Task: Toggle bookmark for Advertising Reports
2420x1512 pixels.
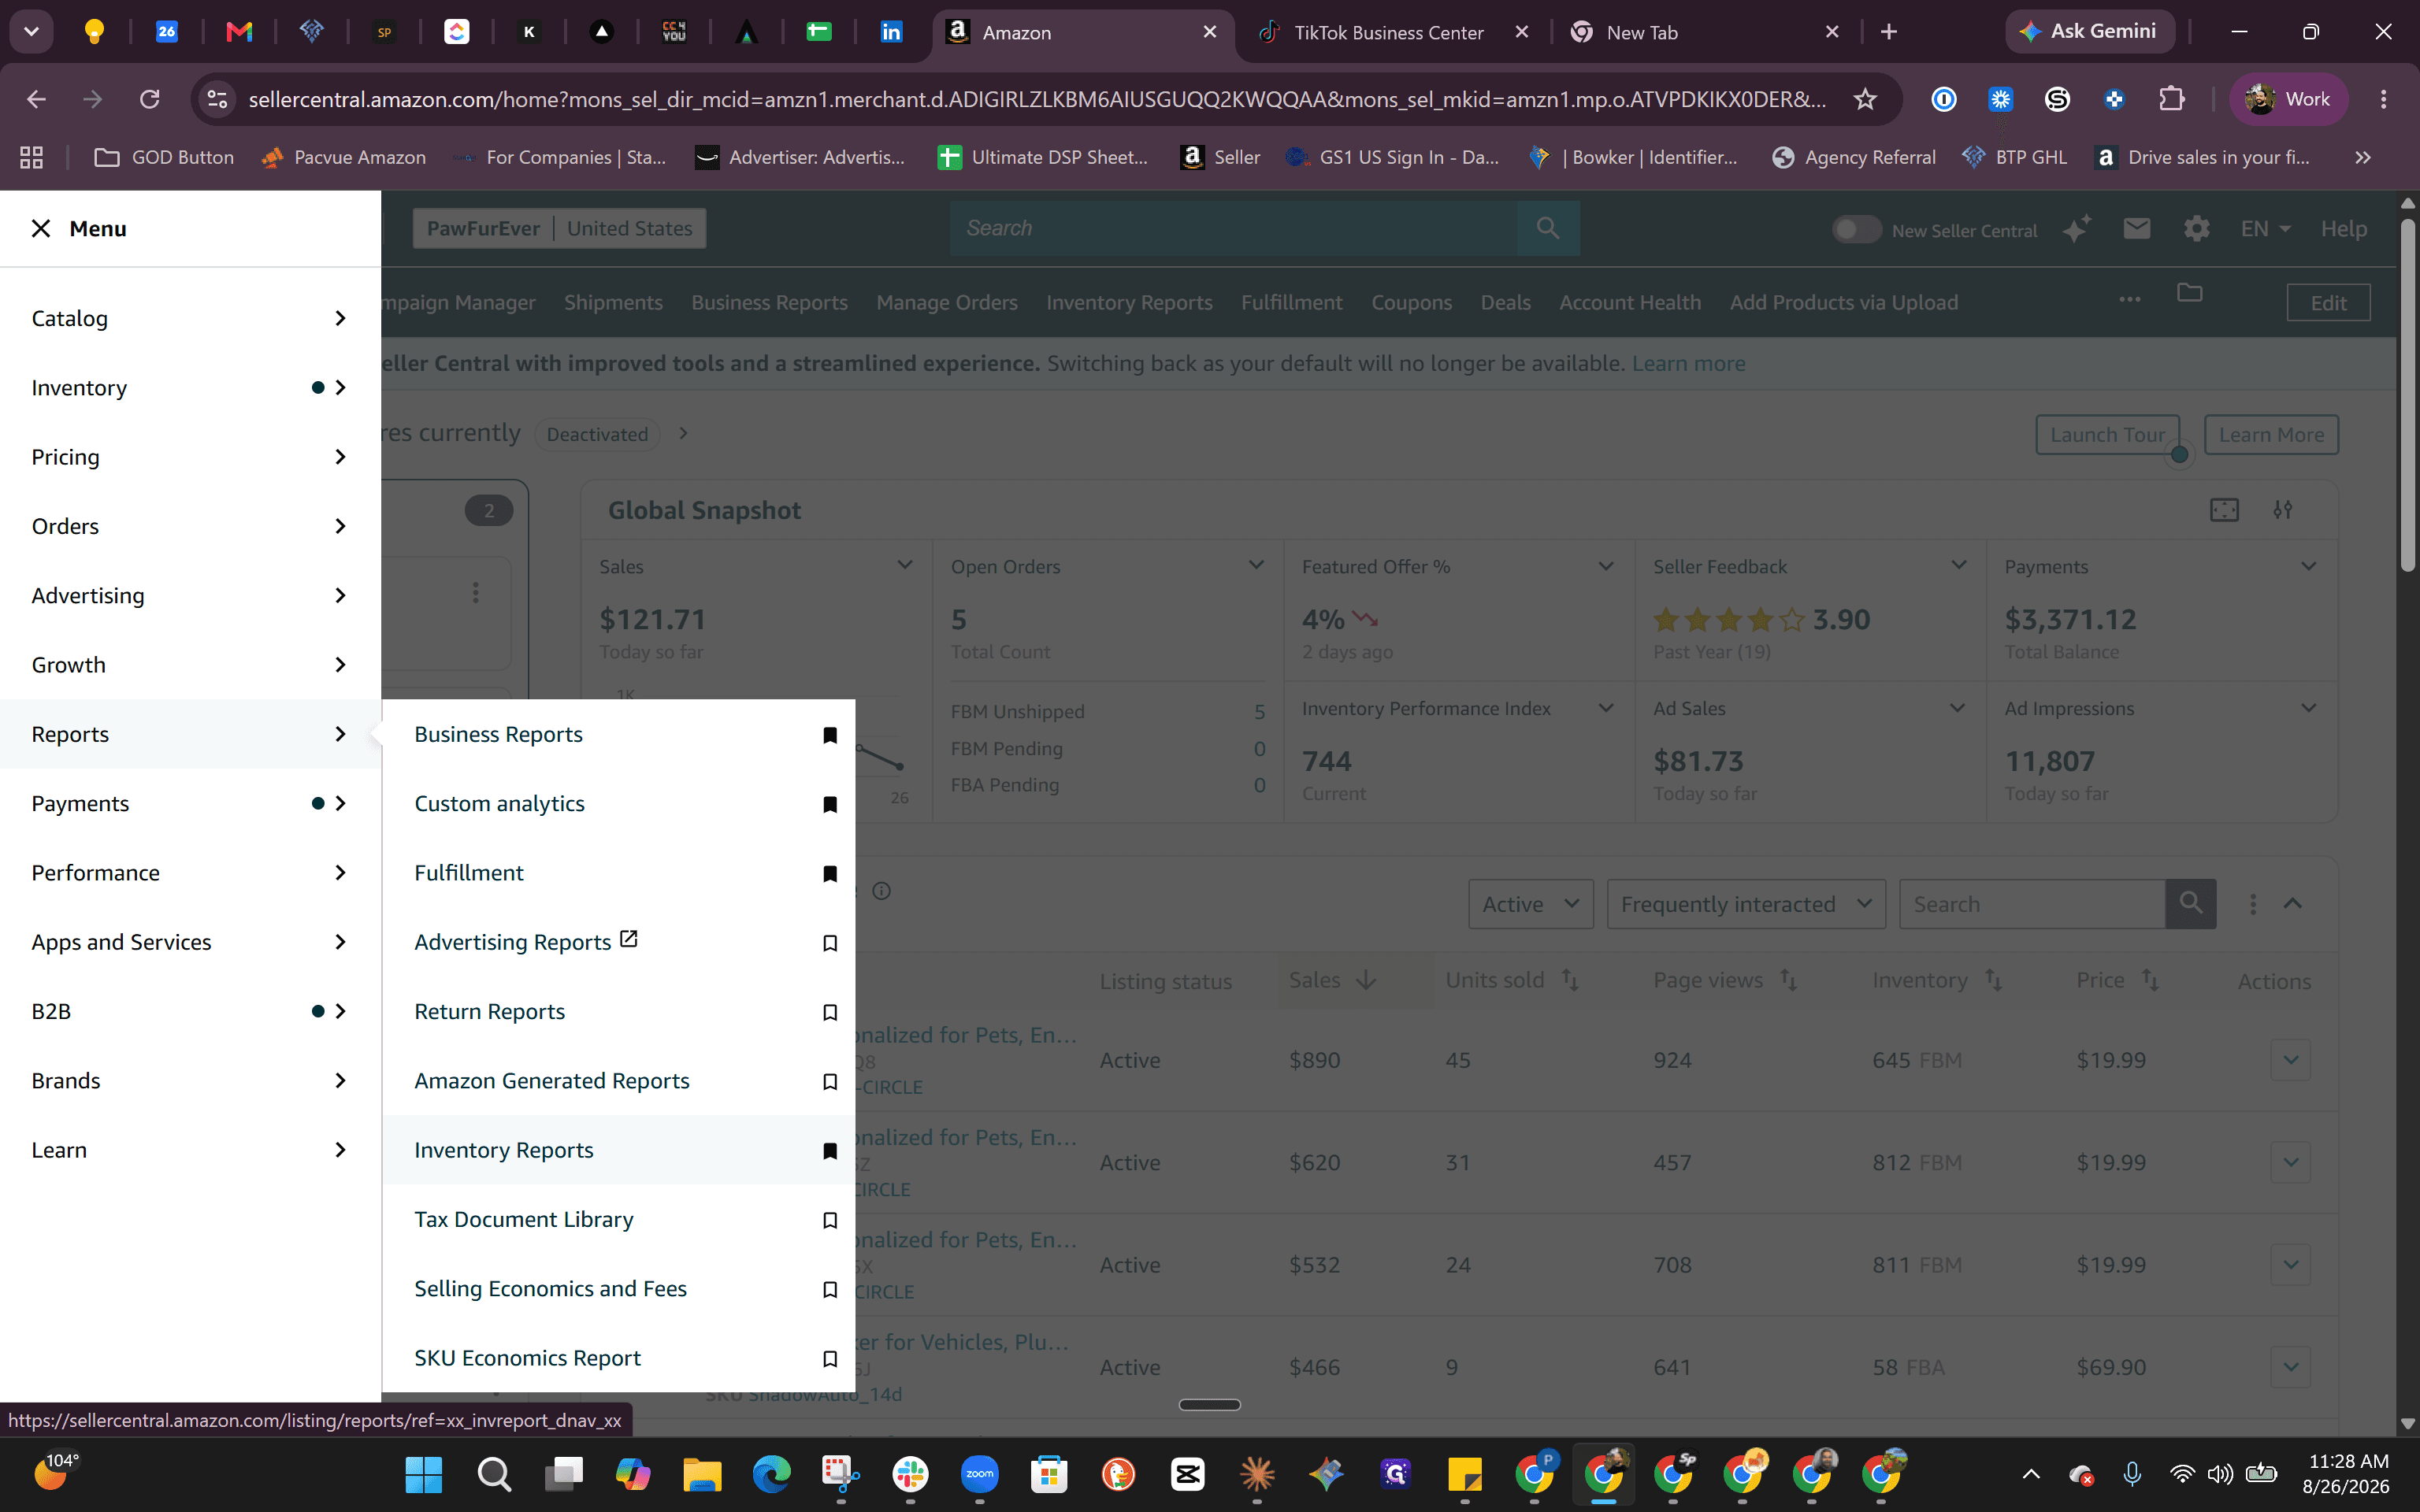Action: [x=829, y=943]
